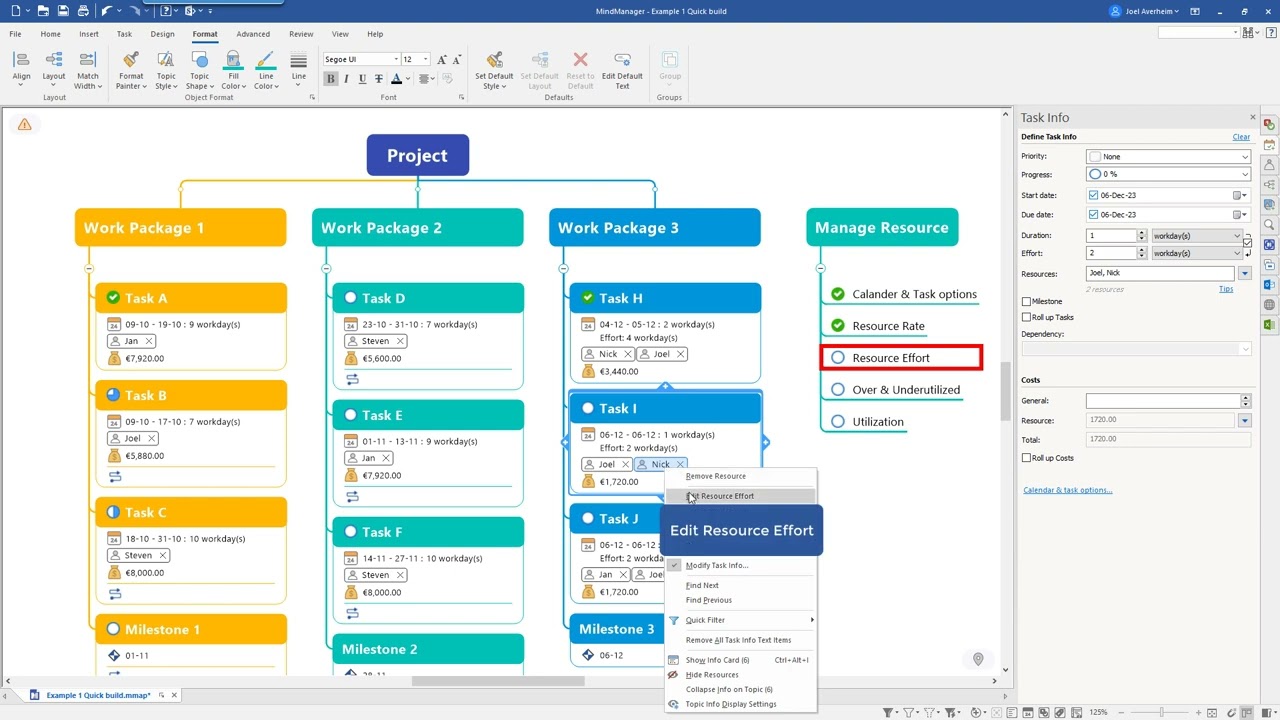The height and width of the screenshot is (720, 1280).
Task: Open Topic Shape gallery
Action: [200, 70]
